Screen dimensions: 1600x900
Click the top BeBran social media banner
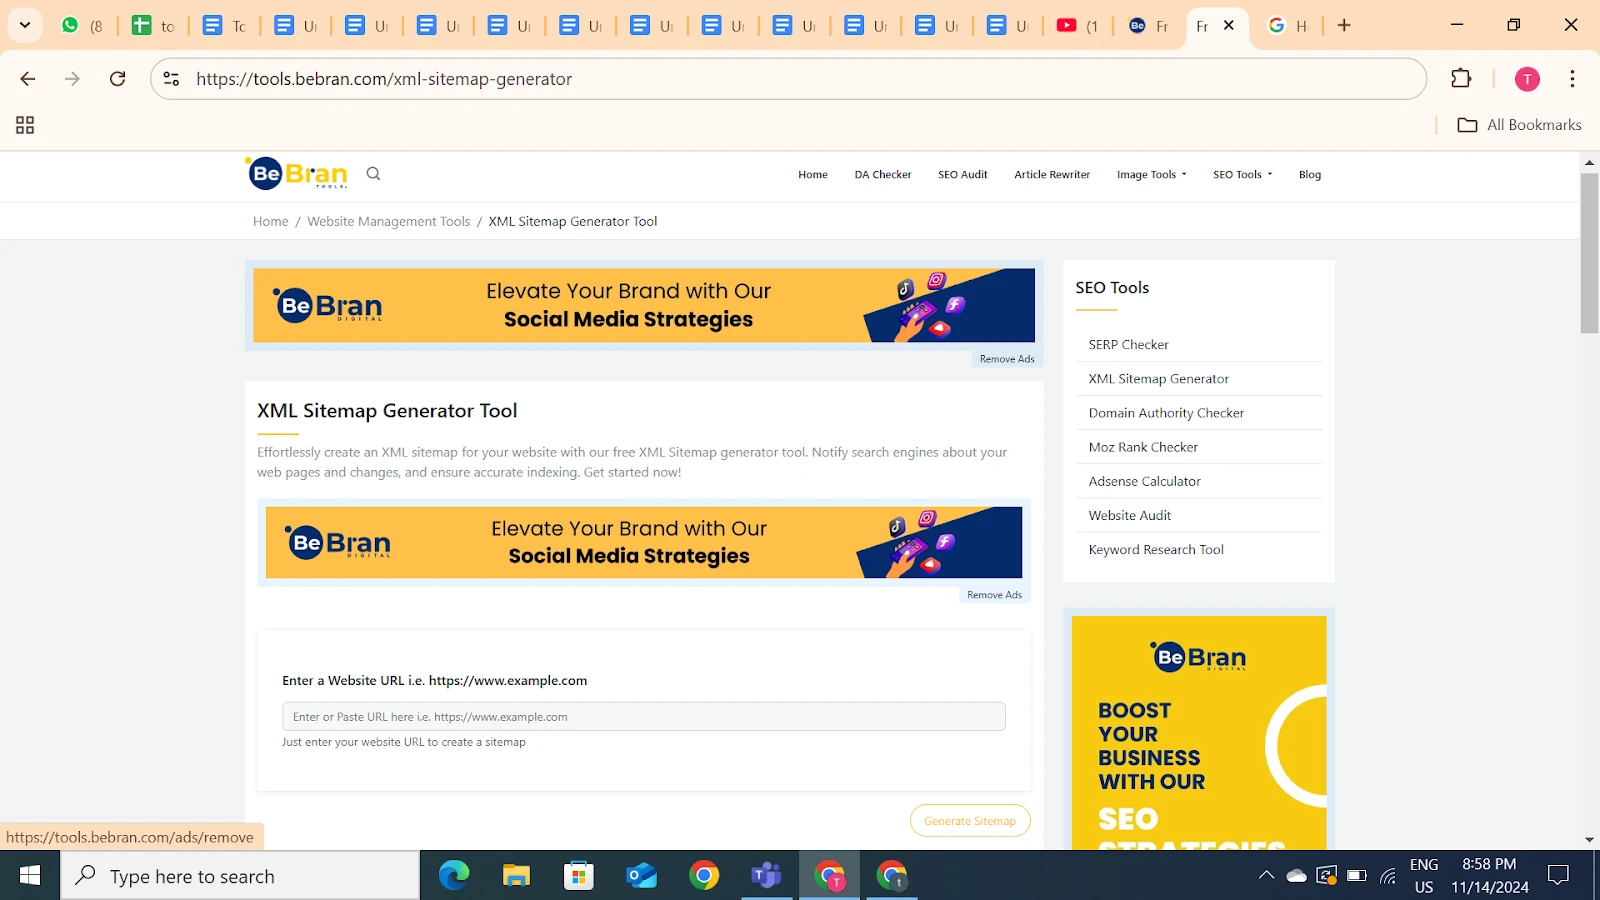tap(644, 305)
